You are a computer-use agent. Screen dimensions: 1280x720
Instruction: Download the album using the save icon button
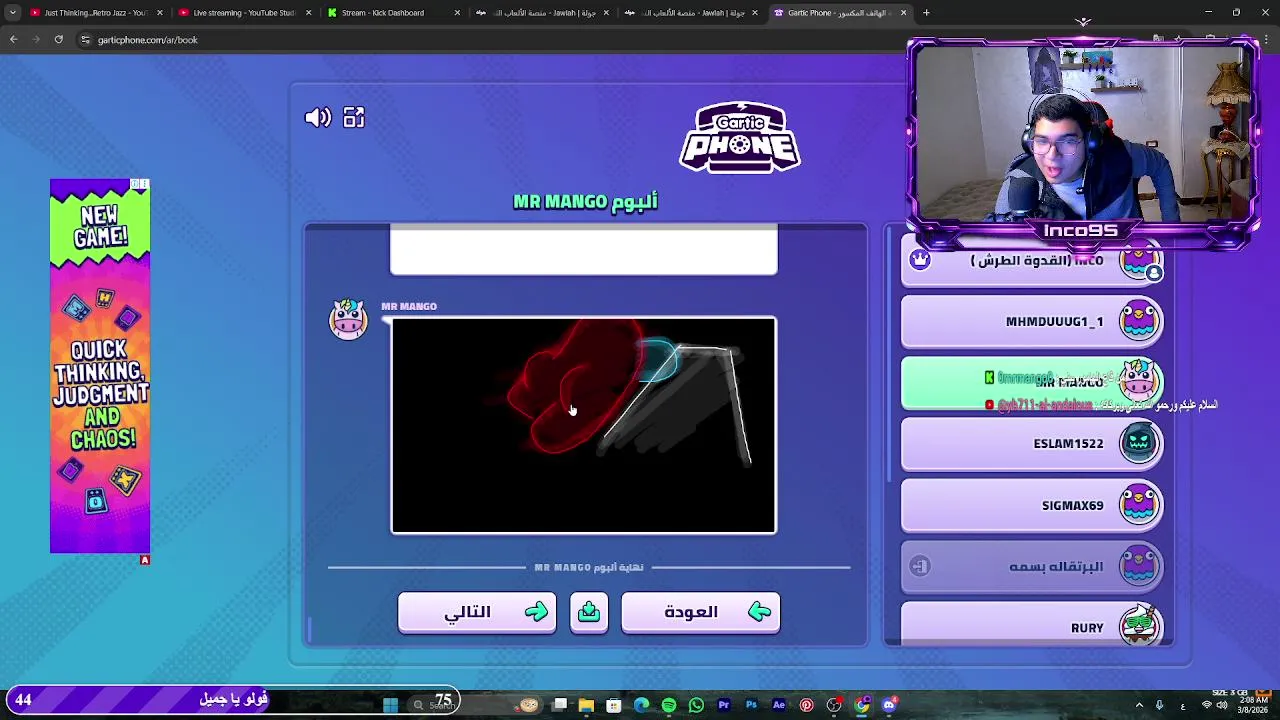click(589, 612)
